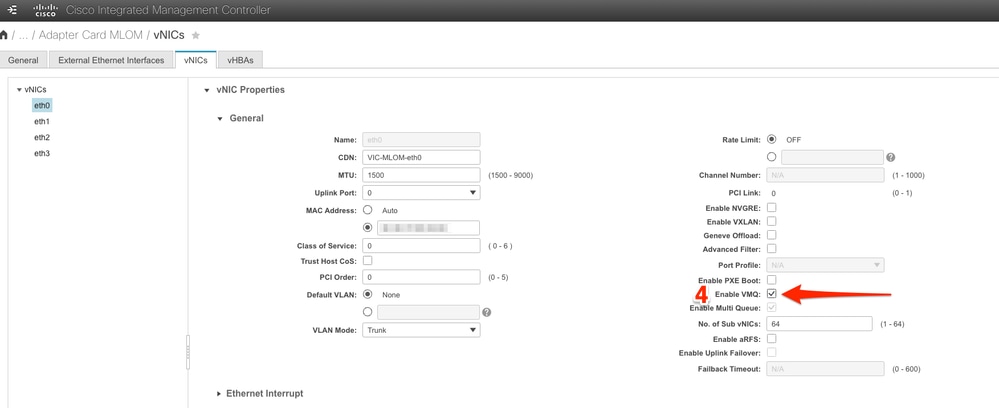This screenshot has height=408, width=999.
Task: Click the PCI Order input field
Action: (x=421, y=277)
